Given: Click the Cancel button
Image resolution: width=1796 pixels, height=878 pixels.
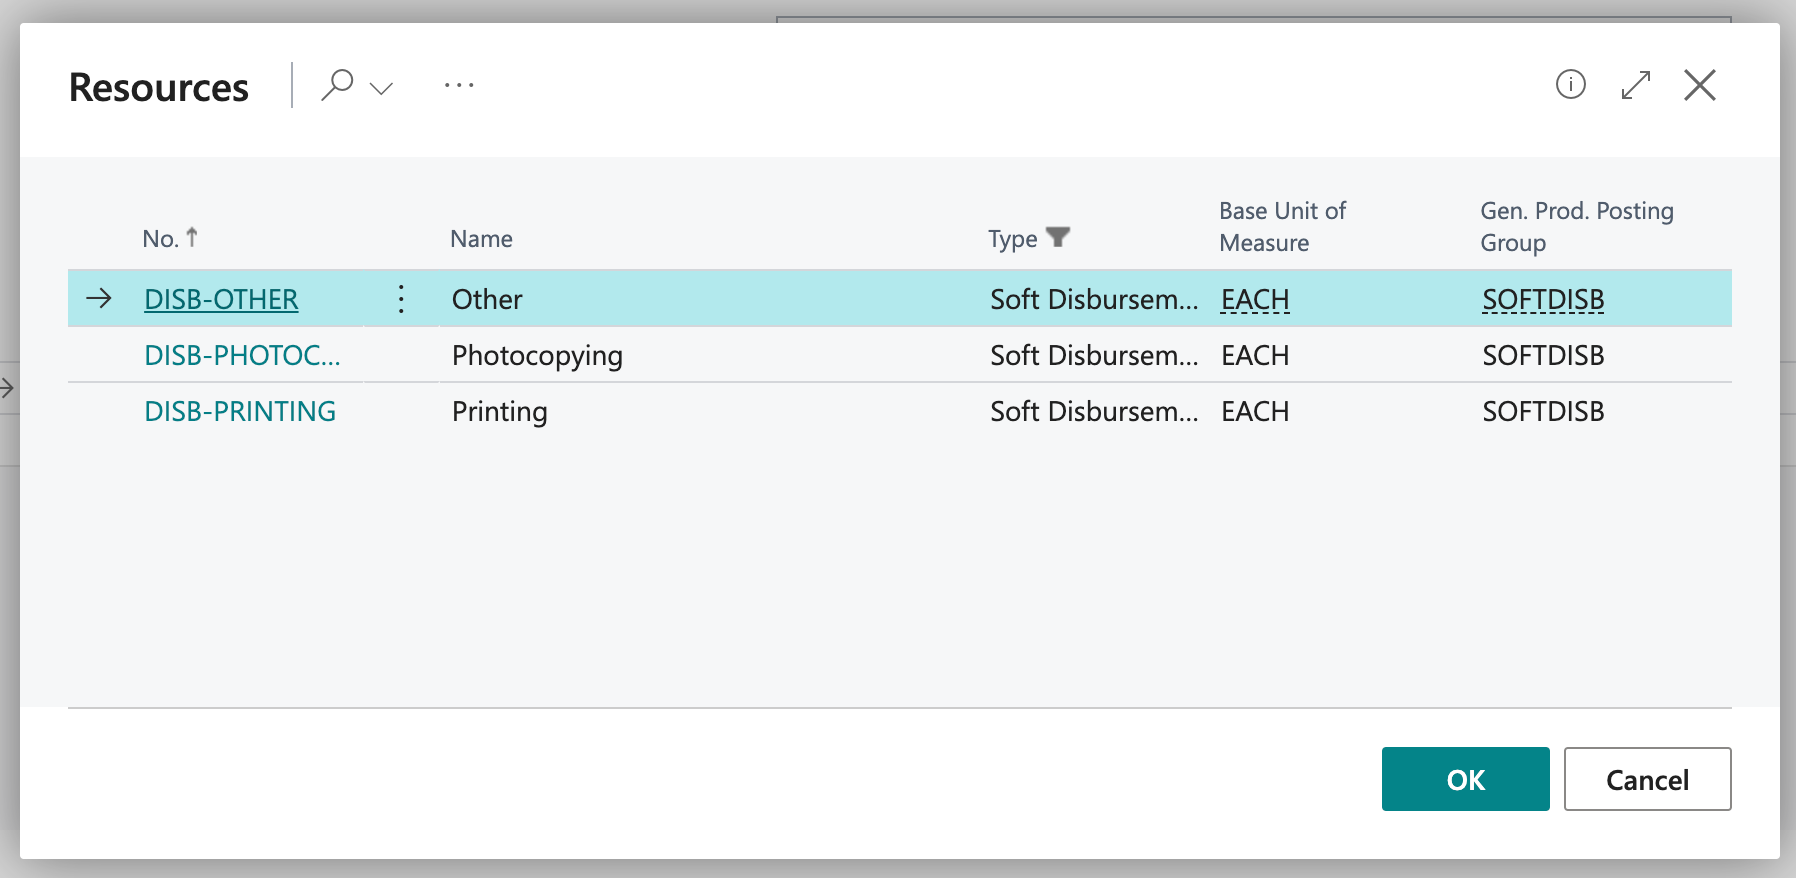Looking at the screenshot, I should point(1647,779).
